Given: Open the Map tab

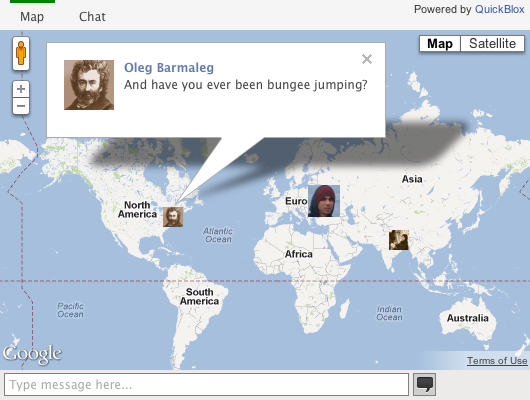Looking at the screenshot, I should click(32, 17).
